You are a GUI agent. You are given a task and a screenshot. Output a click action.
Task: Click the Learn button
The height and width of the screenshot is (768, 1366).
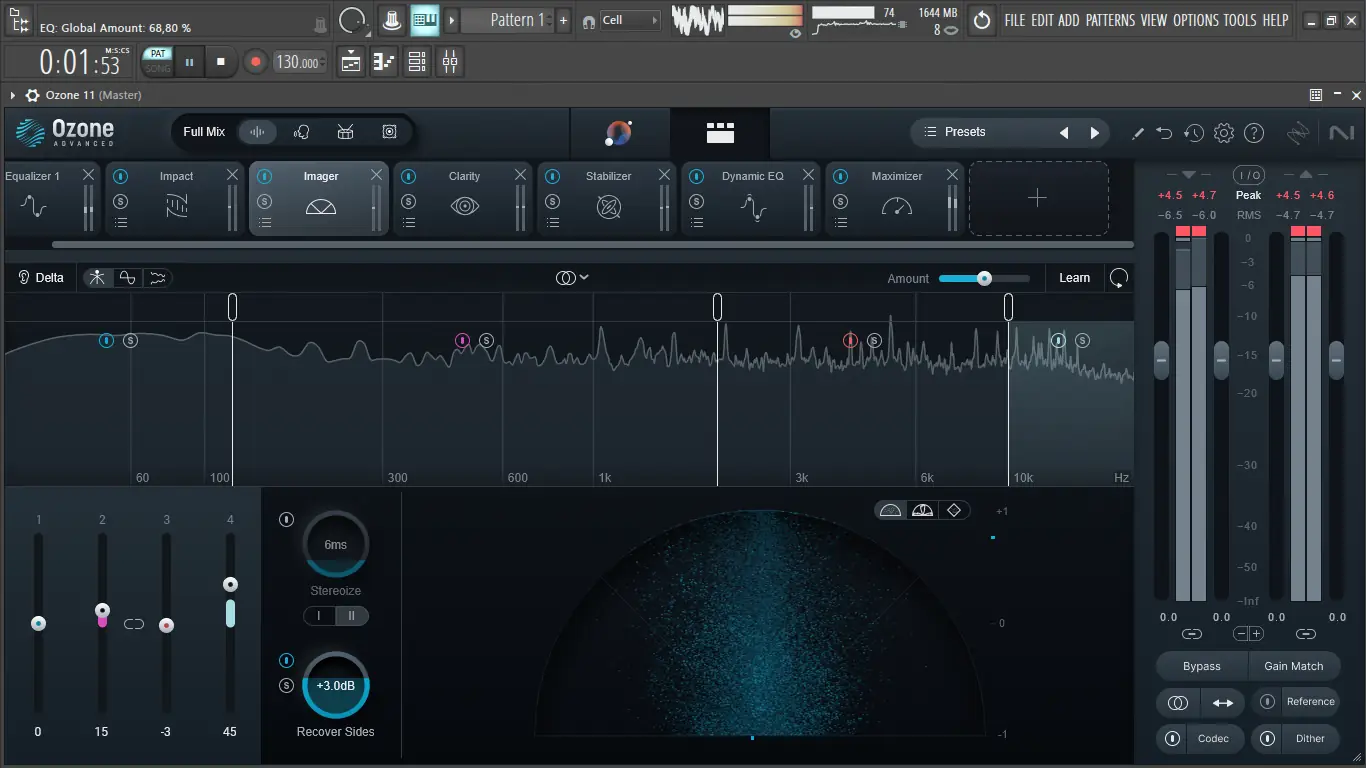[x=1075, y=278]
